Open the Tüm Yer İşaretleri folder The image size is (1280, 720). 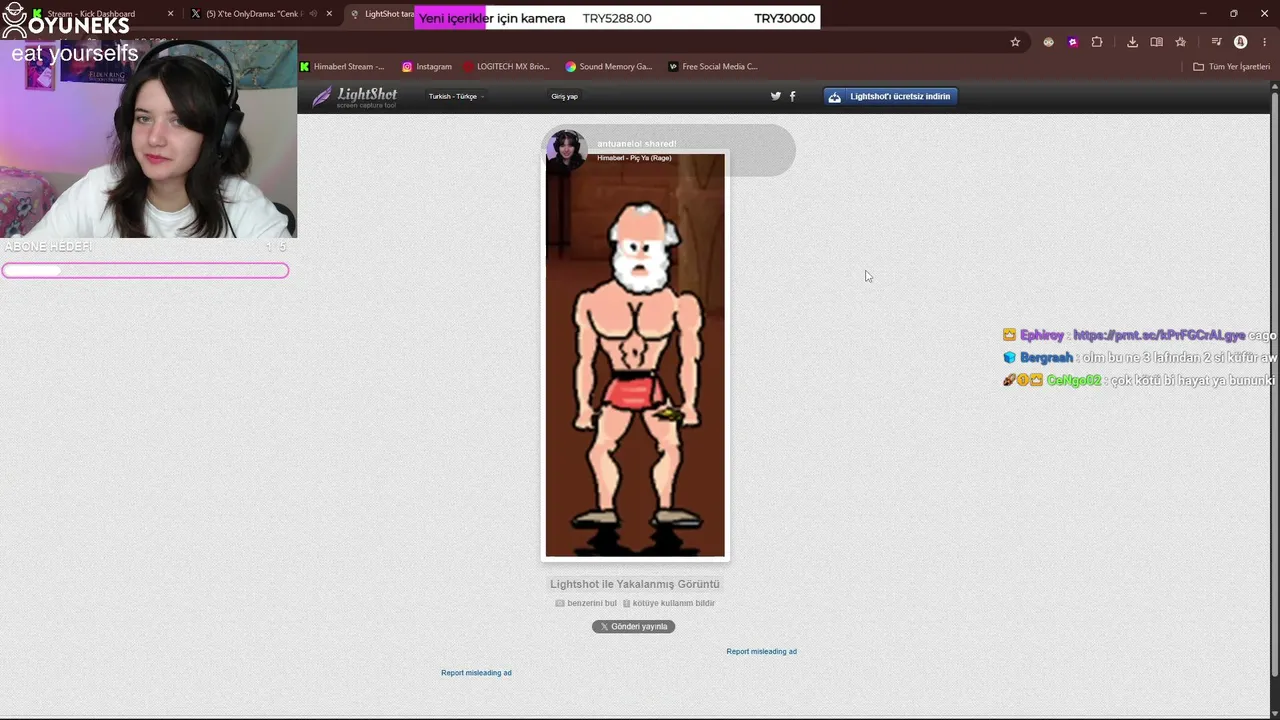(1232, 67)
